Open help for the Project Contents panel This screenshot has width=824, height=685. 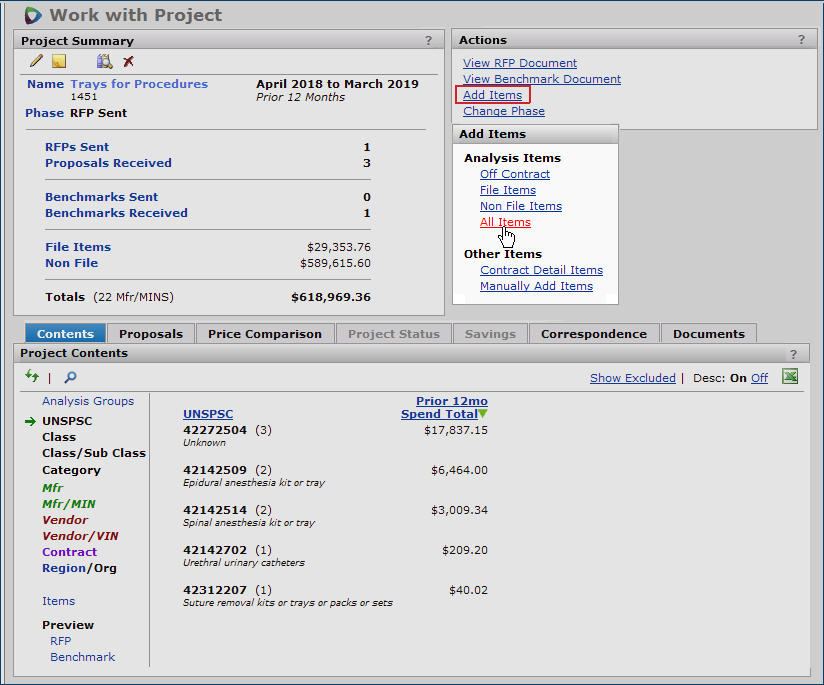(793, 354)
